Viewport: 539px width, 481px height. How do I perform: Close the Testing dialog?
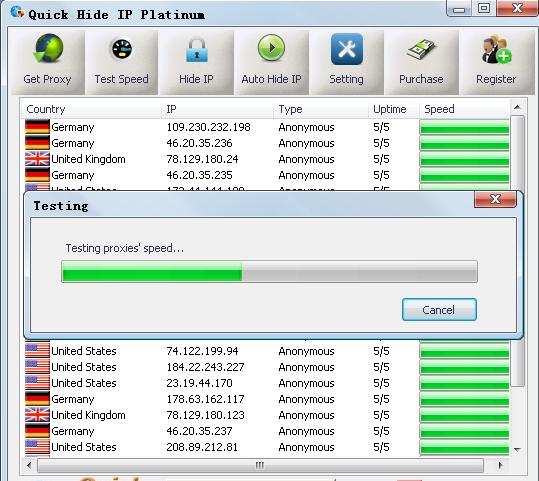(x=495, y=199)
